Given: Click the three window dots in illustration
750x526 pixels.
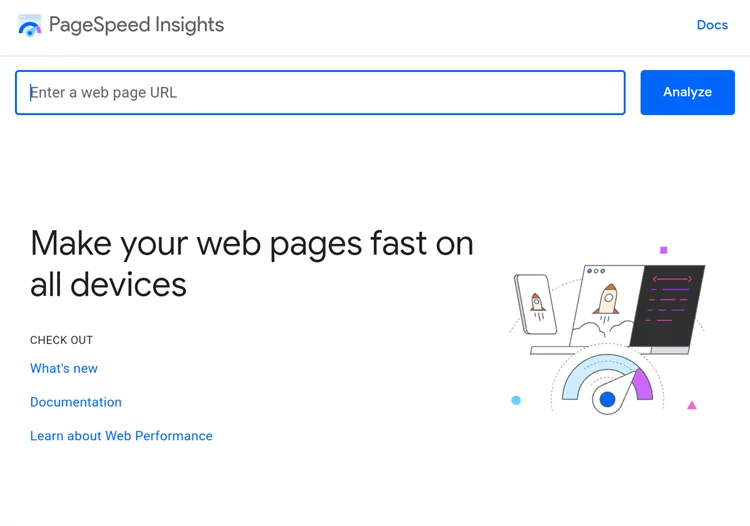Looking at the screenshot, I should click(596, 271).
